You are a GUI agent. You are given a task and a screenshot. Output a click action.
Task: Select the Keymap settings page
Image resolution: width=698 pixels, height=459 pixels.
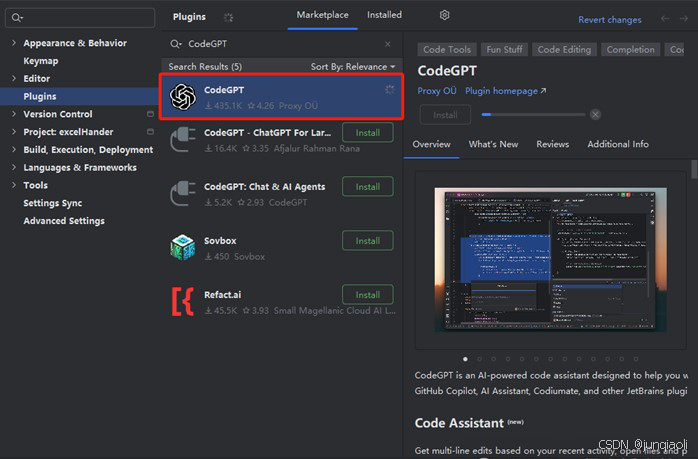point(41,61)
